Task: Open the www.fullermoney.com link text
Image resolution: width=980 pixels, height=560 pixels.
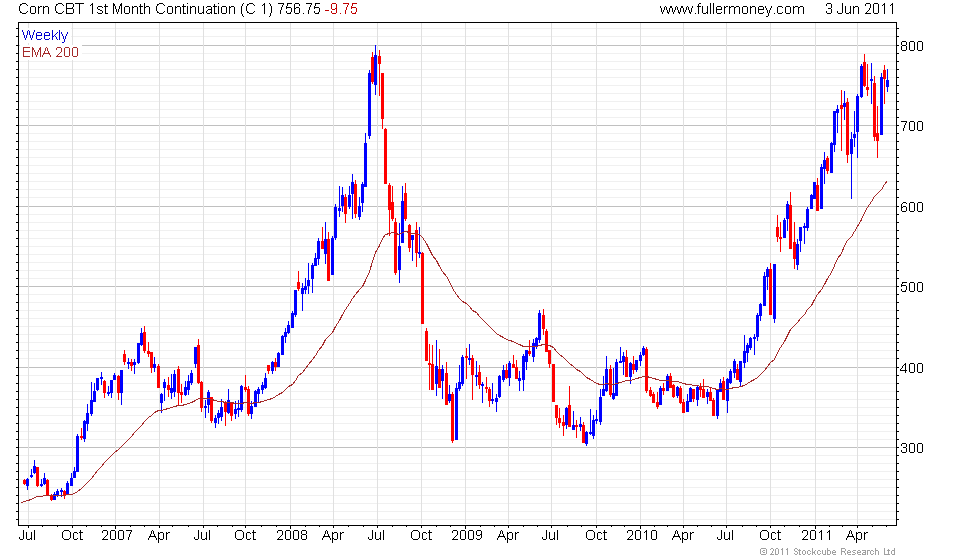Action: 732,9
